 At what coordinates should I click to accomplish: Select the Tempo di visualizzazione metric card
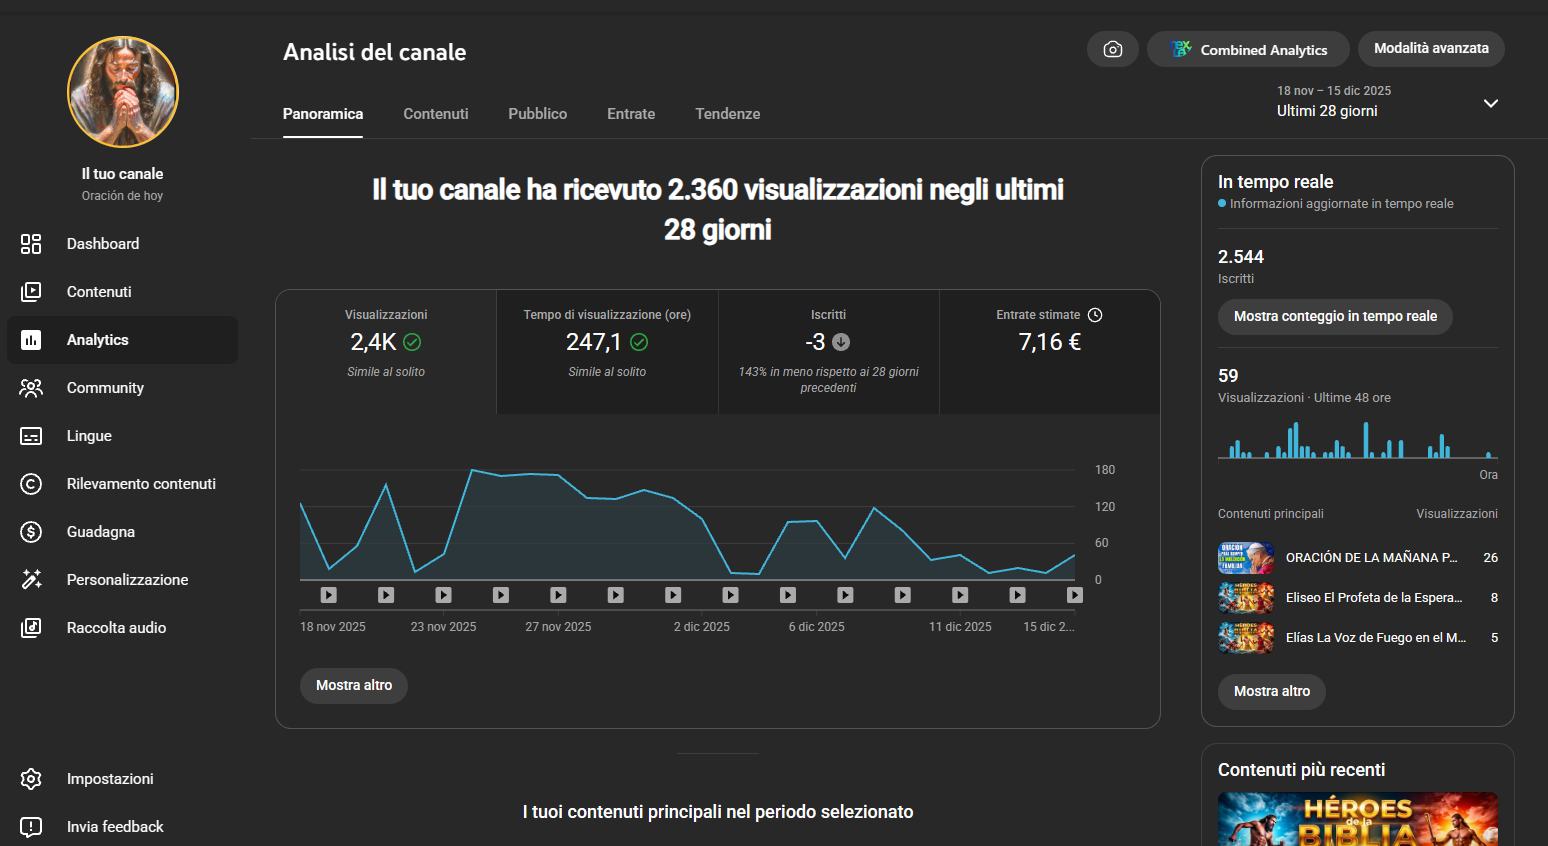pyautogui.click(x=607, y=351)
